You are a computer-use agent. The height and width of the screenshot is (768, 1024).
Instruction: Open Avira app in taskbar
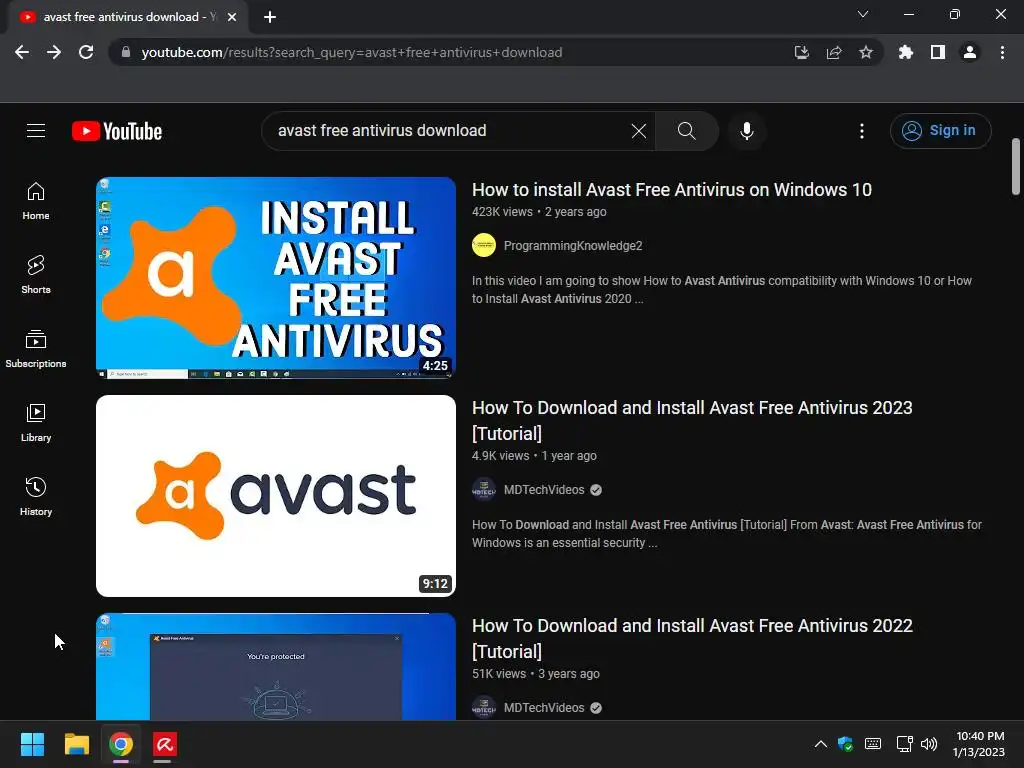[165, 744]
